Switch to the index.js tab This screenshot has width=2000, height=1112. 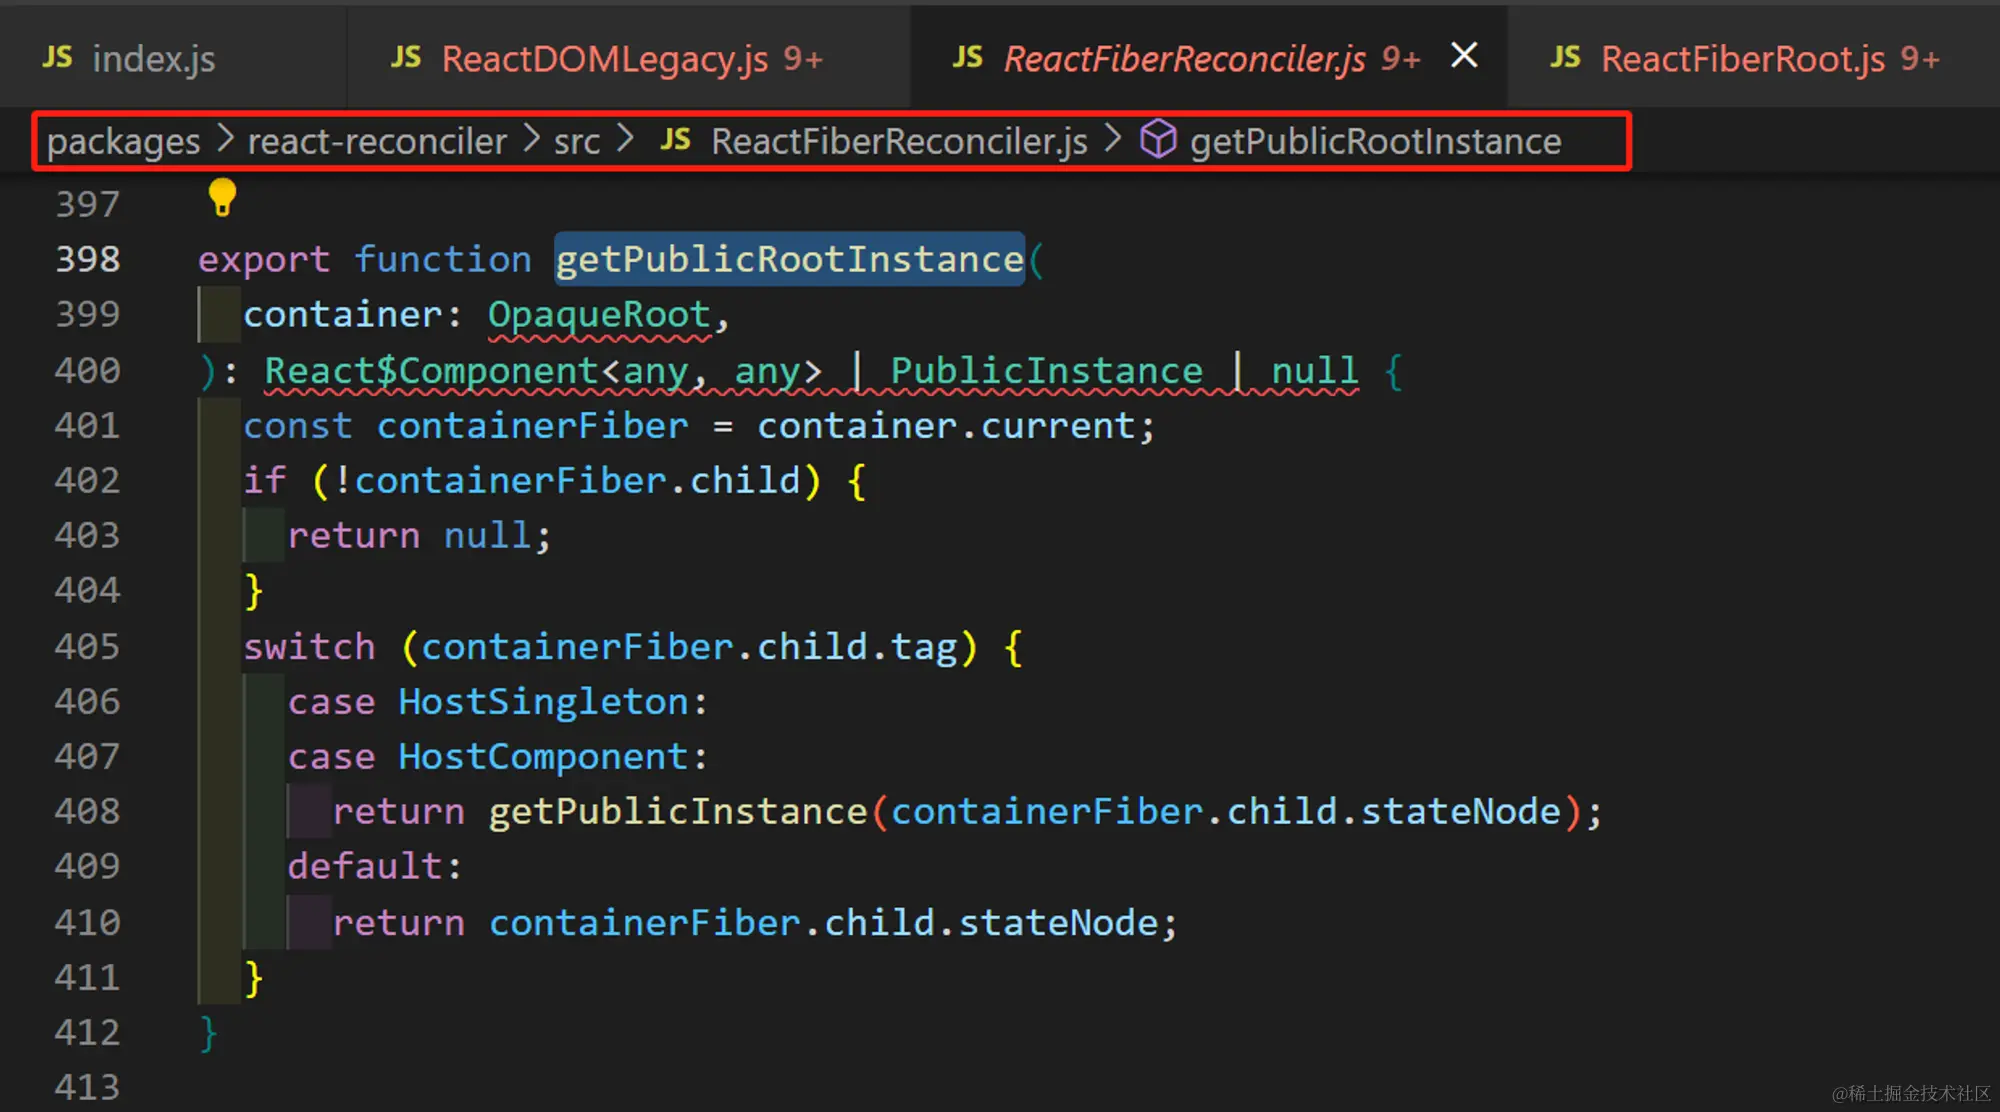[153, 59]
